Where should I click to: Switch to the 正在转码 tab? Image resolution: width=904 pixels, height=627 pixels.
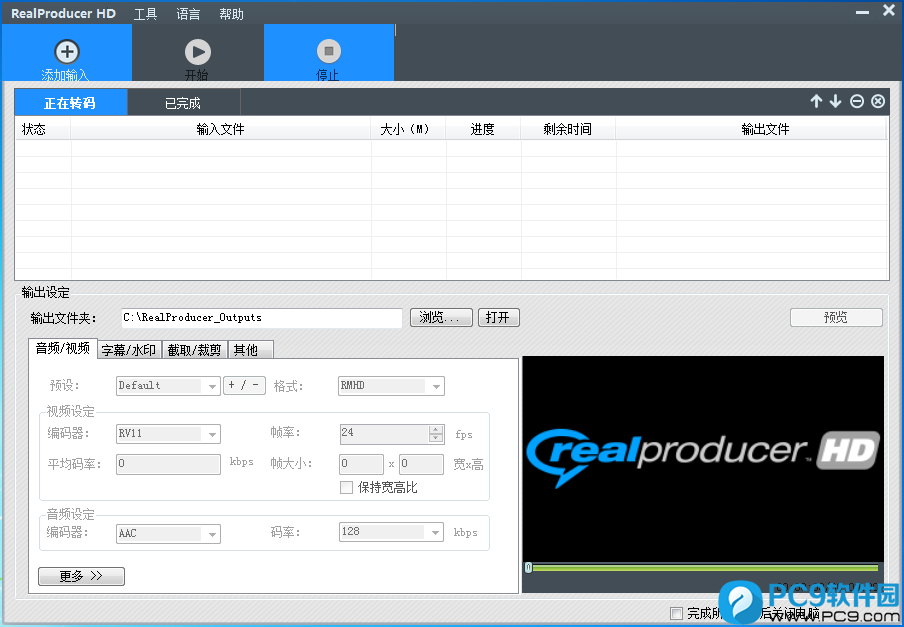pyautogui.click(x=70, y=103)
